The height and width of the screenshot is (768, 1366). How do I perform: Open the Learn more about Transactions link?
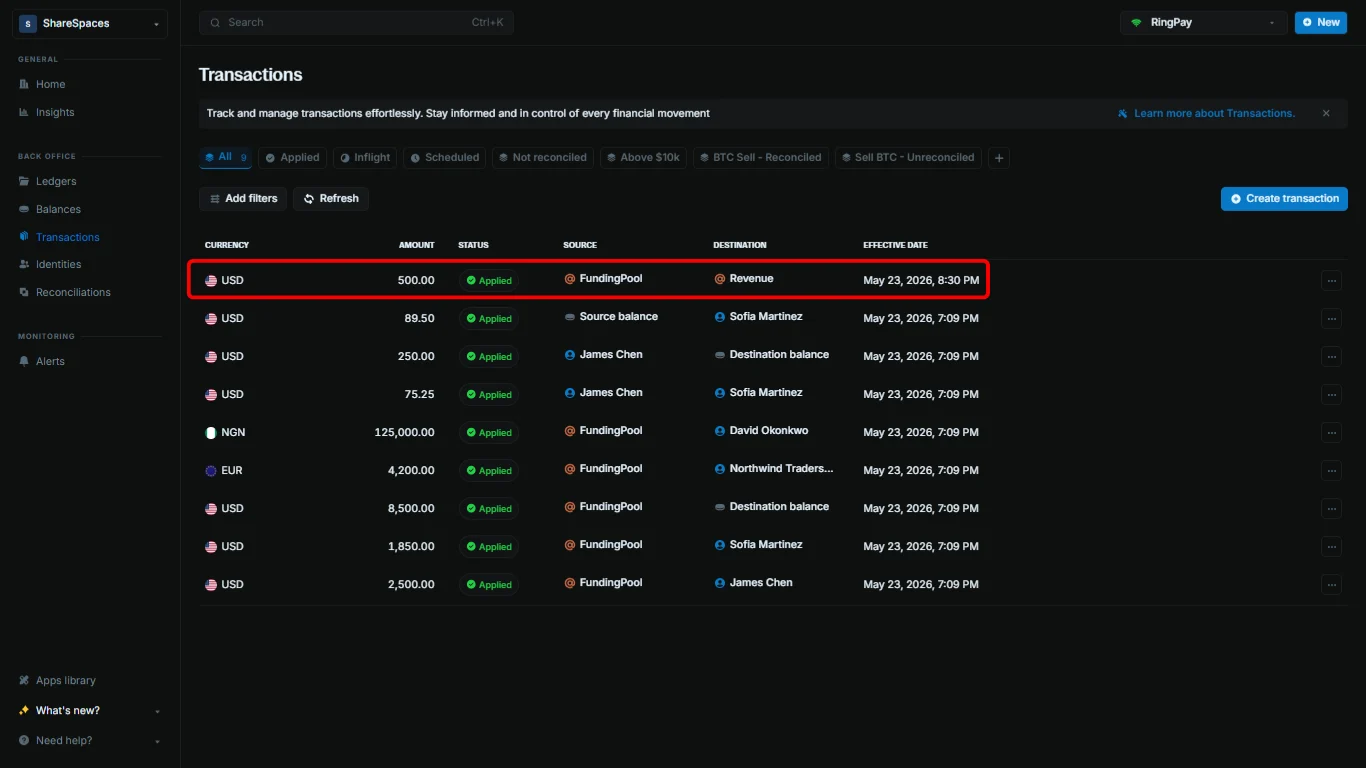(x=1206, y=113)
